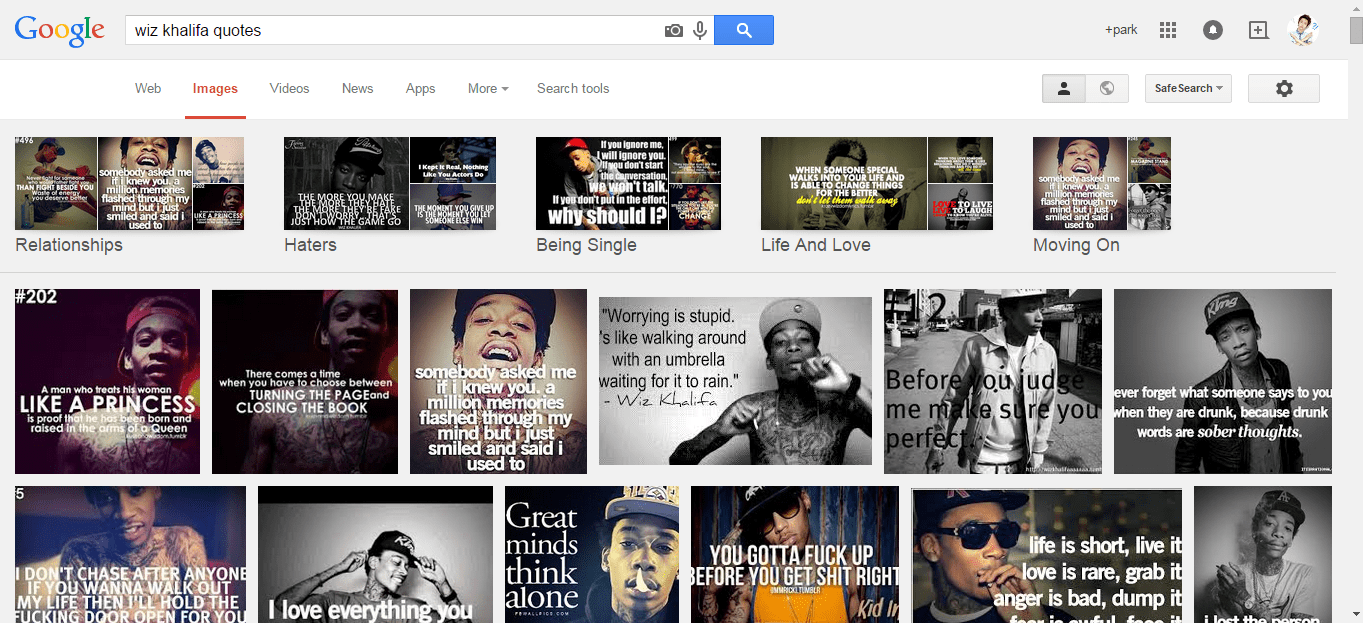Open the Apps tab
Viewport: 1363px width, 623px height.
pyautogui.click(x=420, y=88)
